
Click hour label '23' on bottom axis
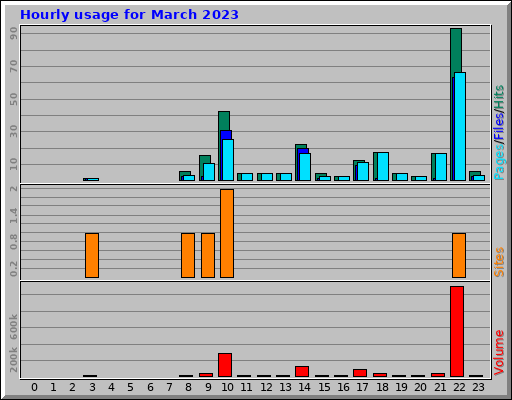click(x=478, y=387)
